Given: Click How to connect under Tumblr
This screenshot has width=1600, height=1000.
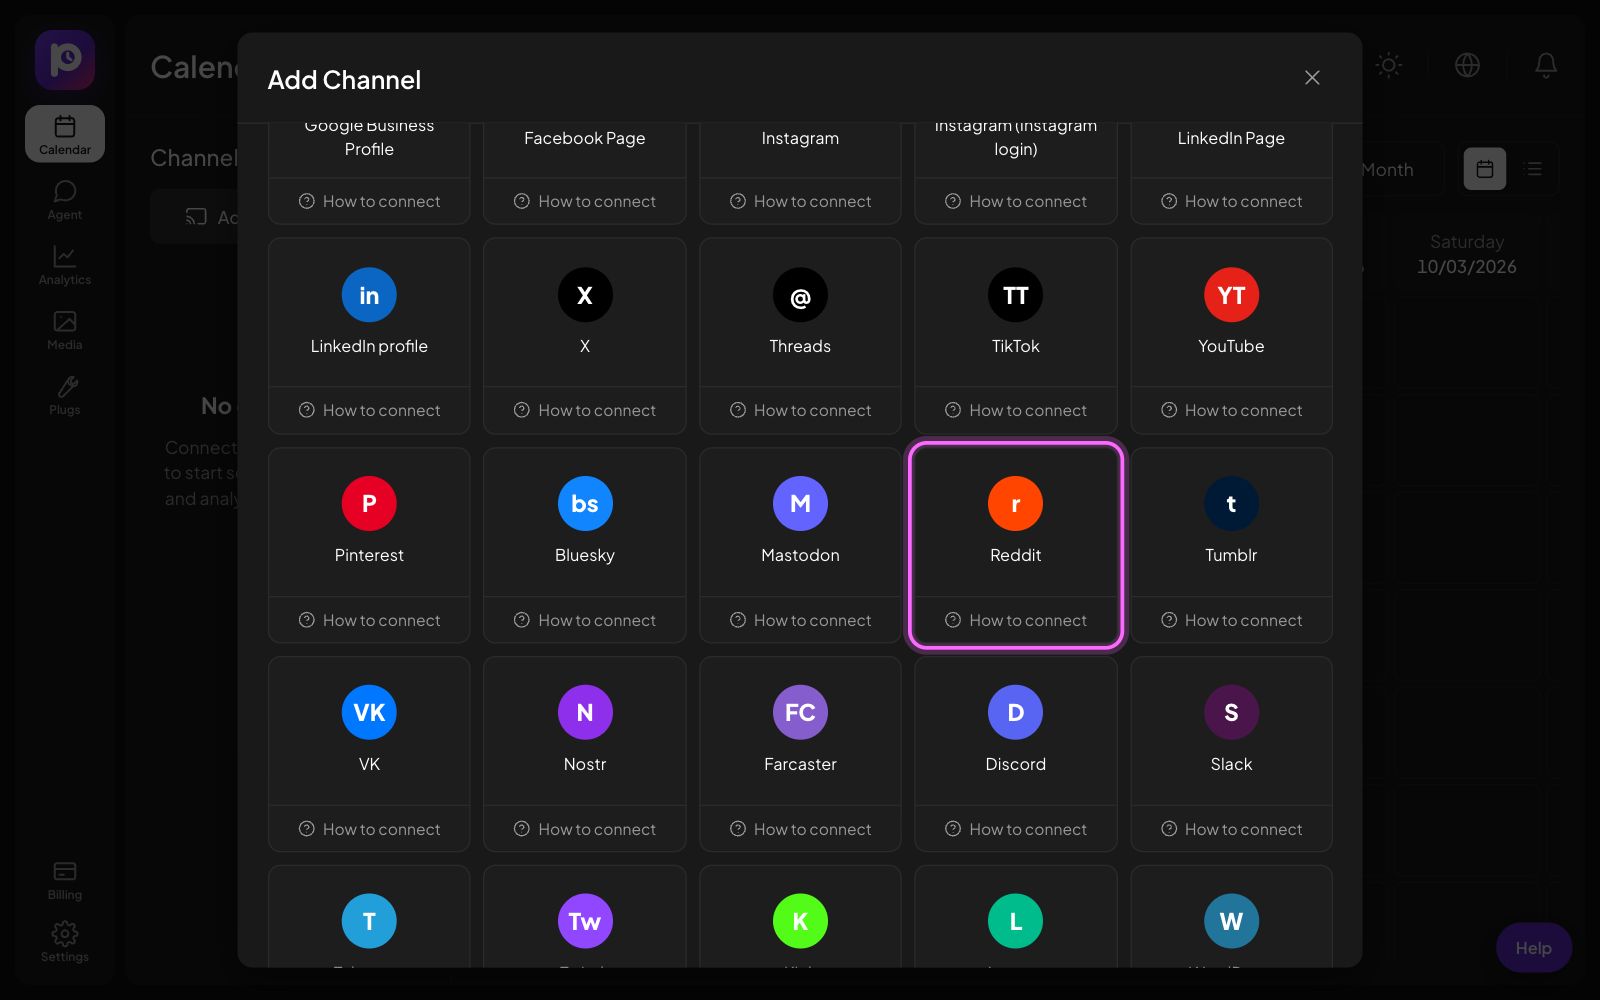Looking at the screenshot, I should point(1231,620).
